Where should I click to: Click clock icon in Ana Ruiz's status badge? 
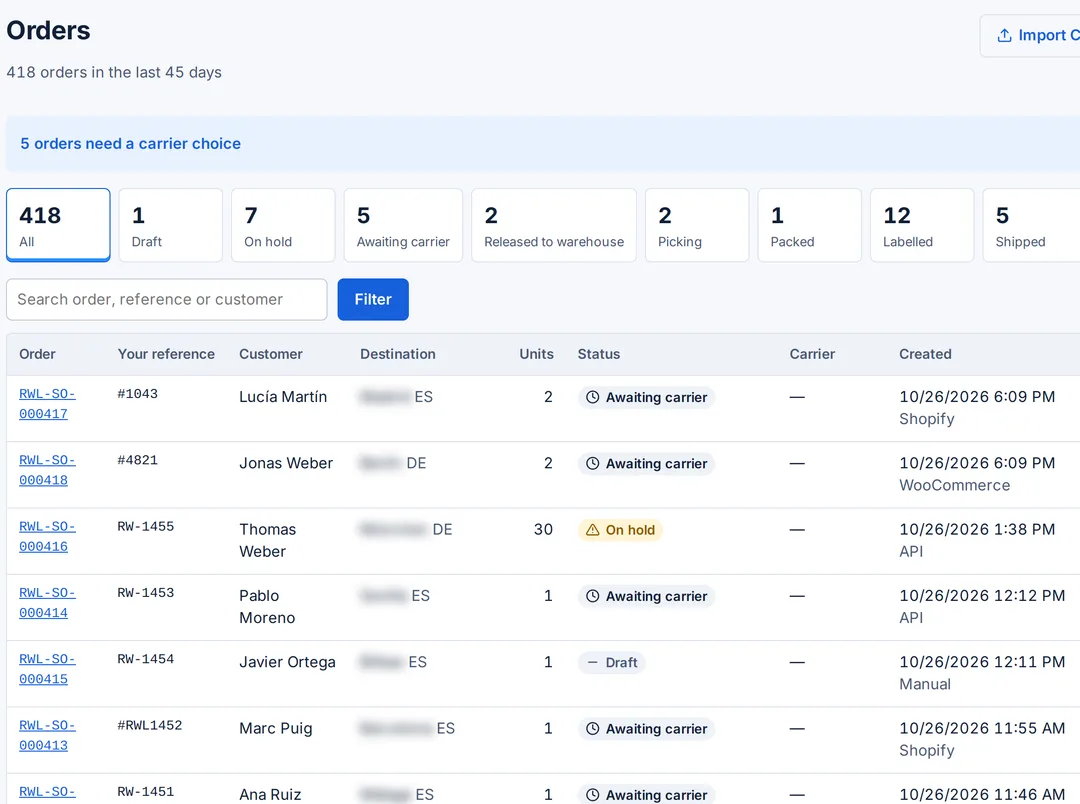pyautogui.click(x=592, y=795)
